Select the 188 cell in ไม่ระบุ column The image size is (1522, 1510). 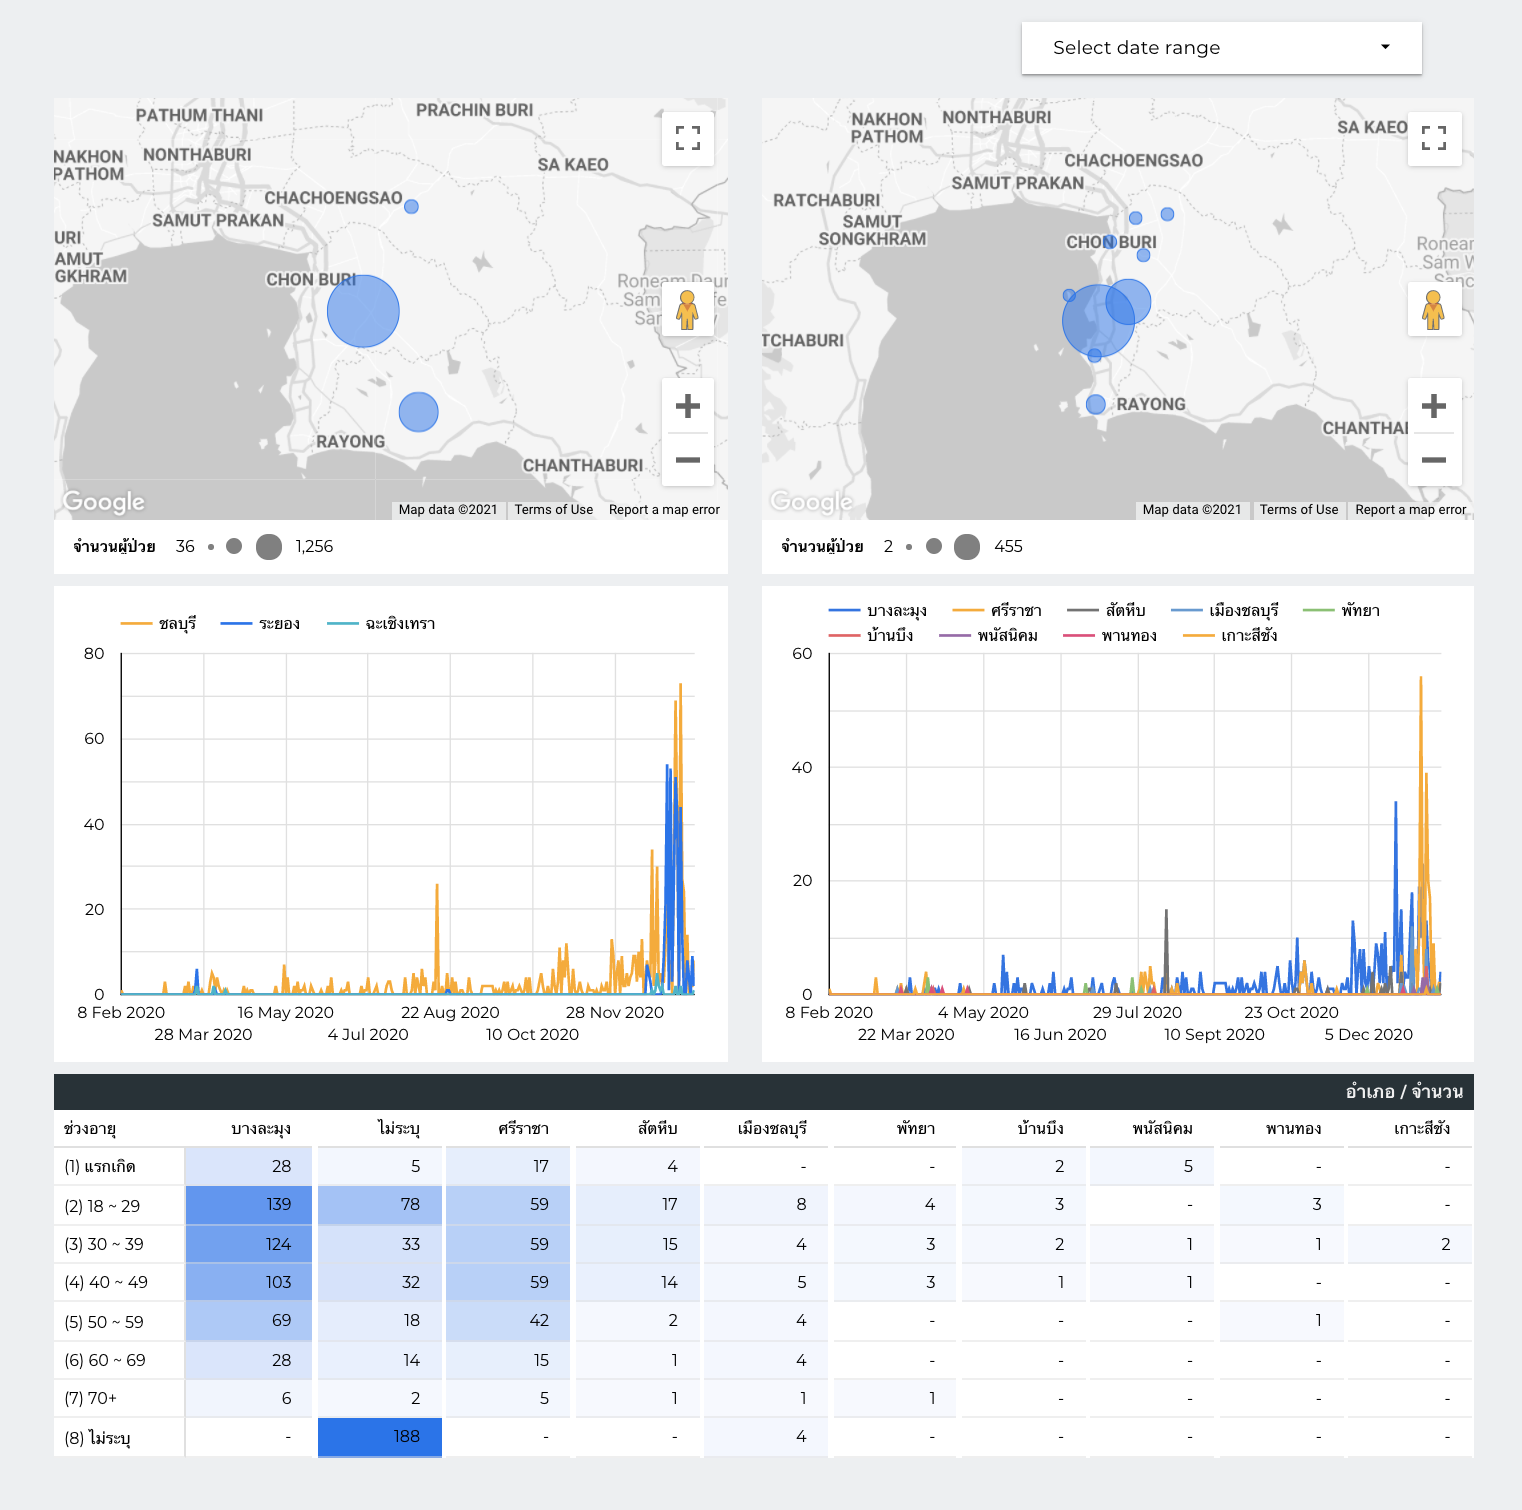click(380, 1437)
